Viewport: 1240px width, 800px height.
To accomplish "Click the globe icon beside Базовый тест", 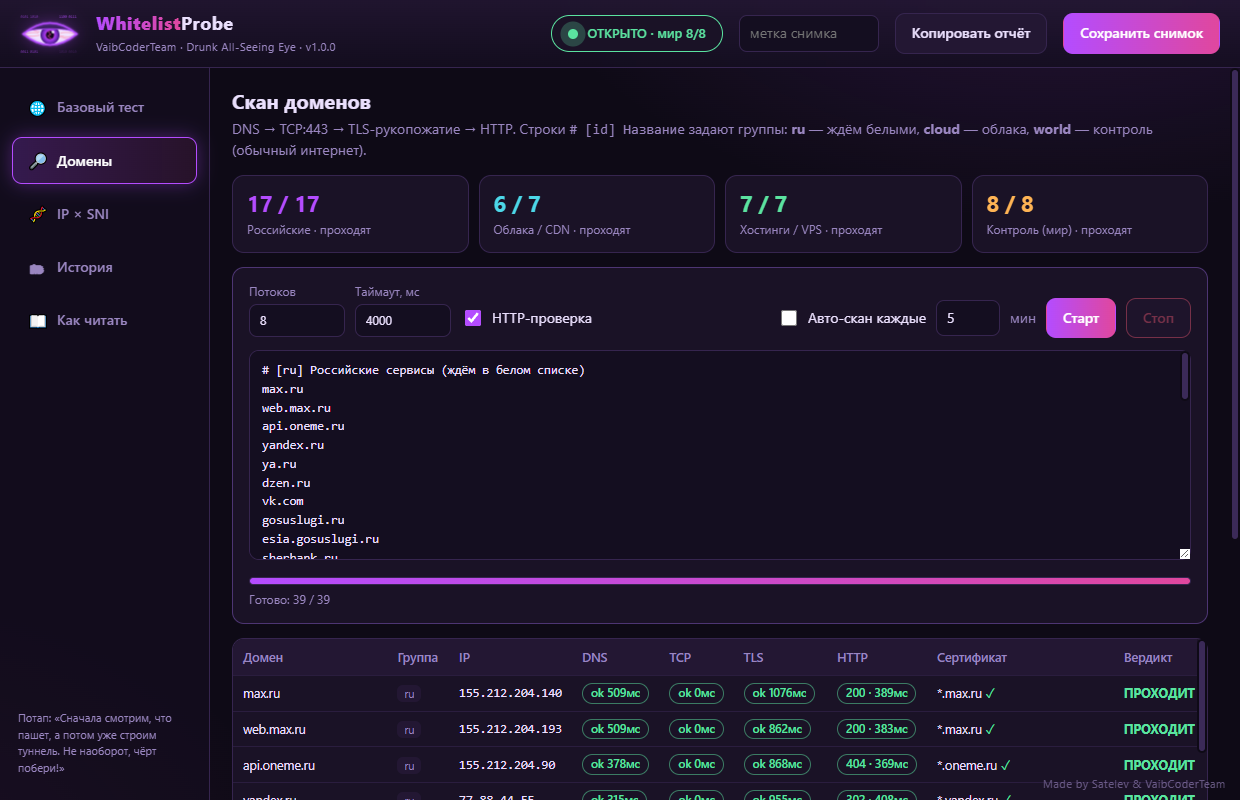I will [37, 108].
